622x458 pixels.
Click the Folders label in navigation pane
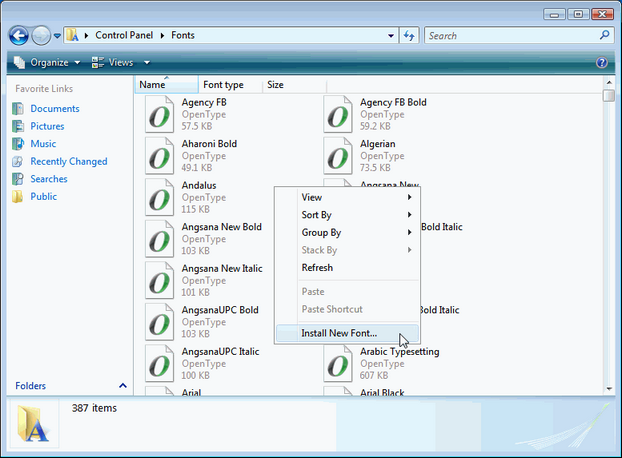point(31,386)
